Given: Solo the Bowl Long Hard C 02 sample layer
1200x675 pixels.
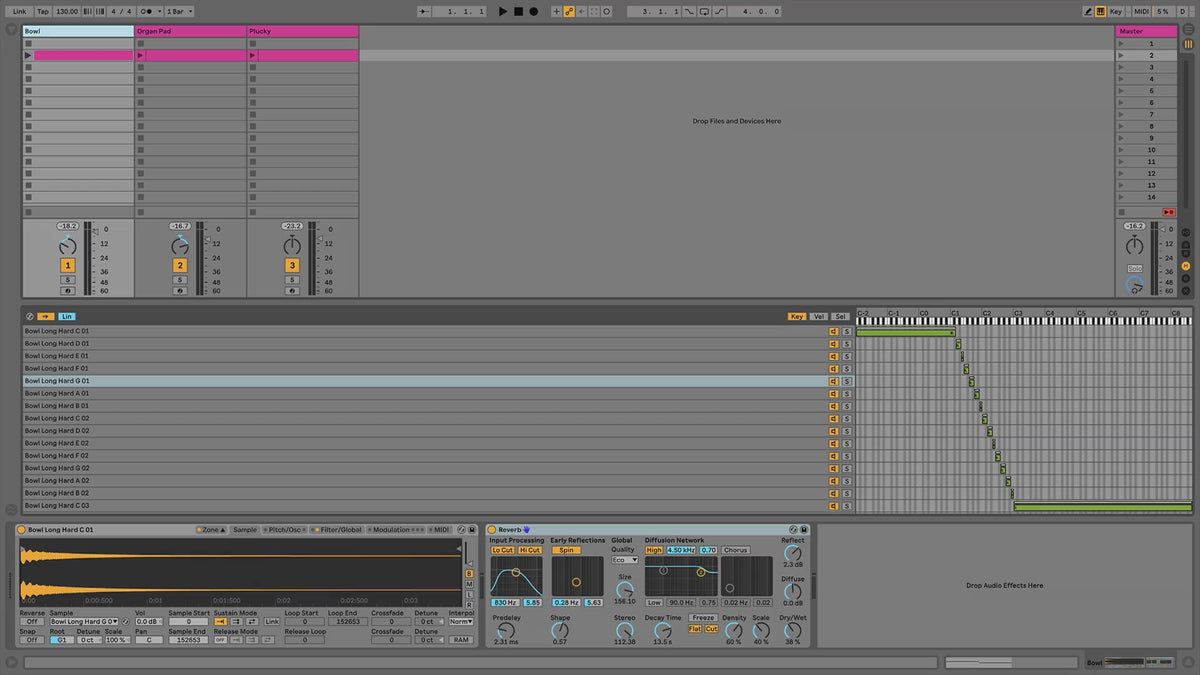Looking at the screenshot, I should tap(846, 418).
